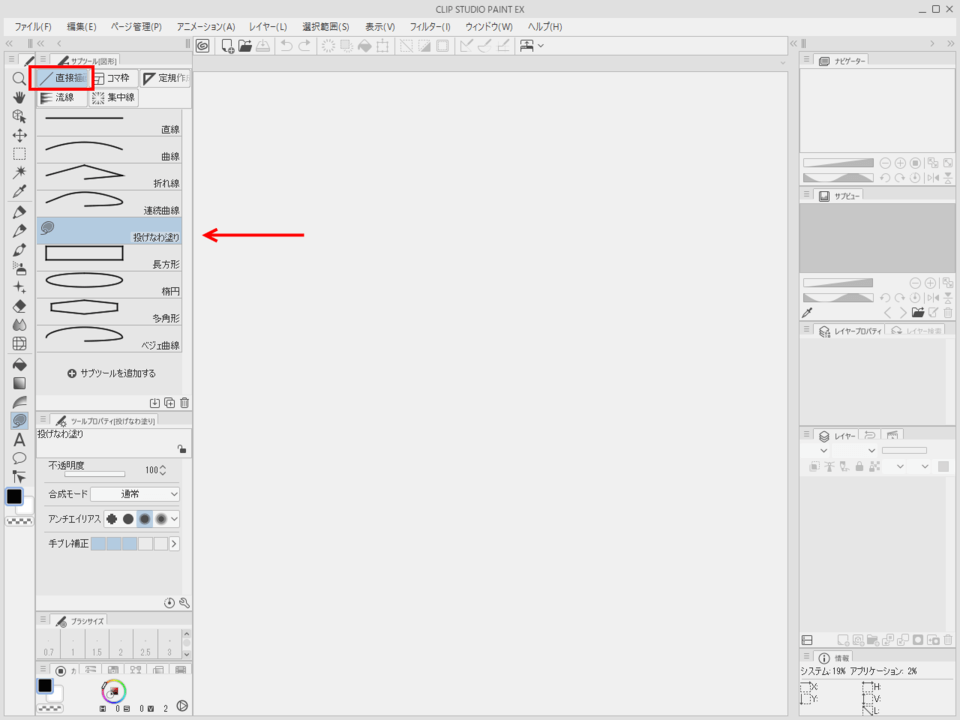The height and width of the screenshot is (720, 960).
Task: Open the navigator palette menu
Action: point(806,59)
